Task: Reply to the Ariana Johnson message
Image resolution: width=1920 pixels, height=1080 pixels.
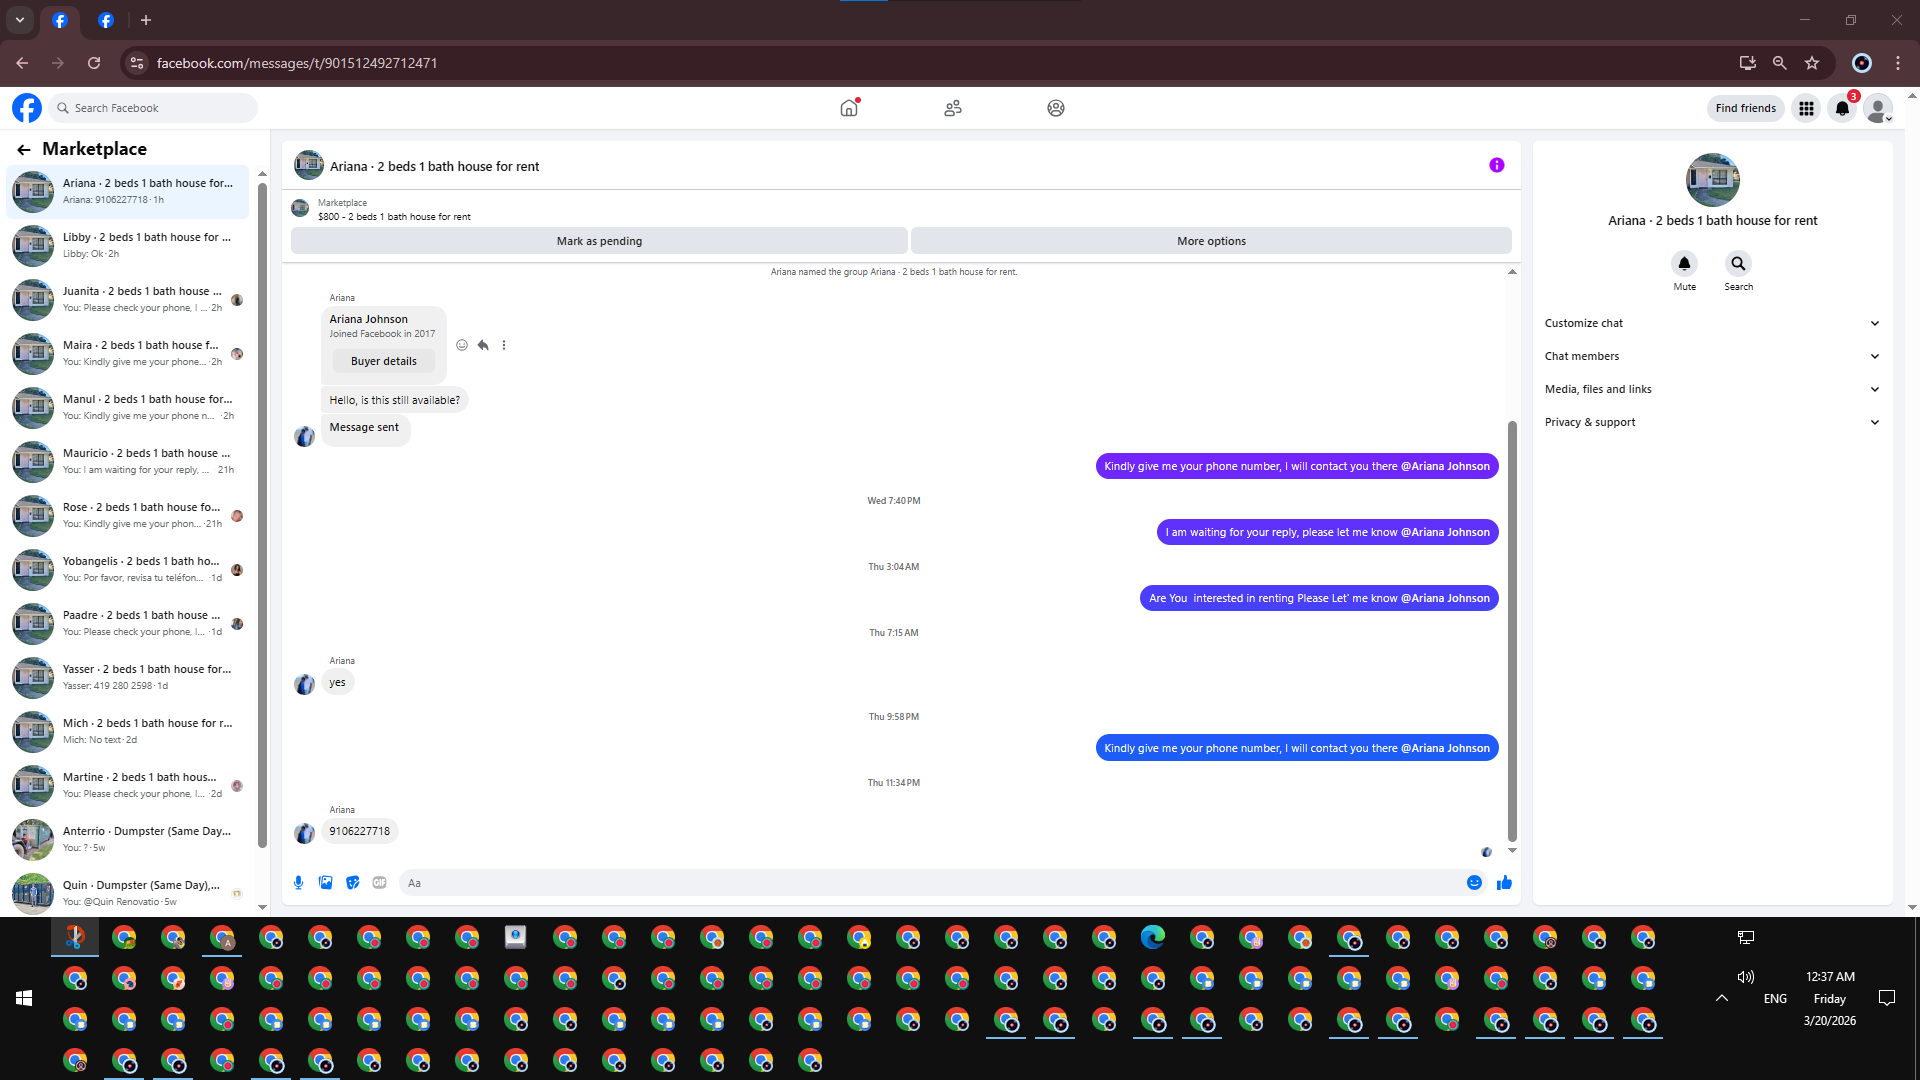Action: pos(483,345)
